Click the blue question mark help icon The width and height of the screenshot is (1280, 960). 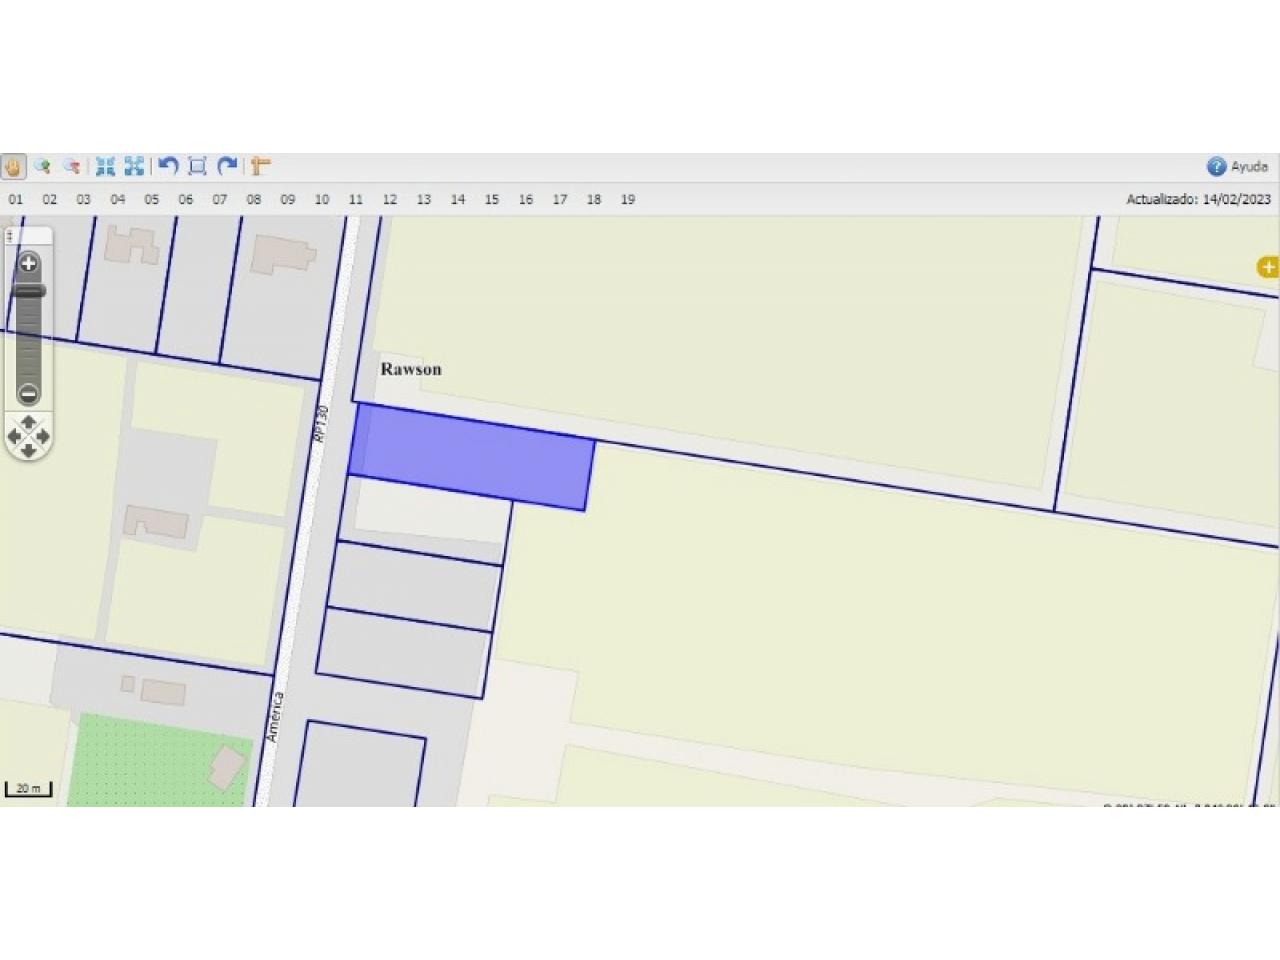pyautogui.click(x=1216, y=166)
